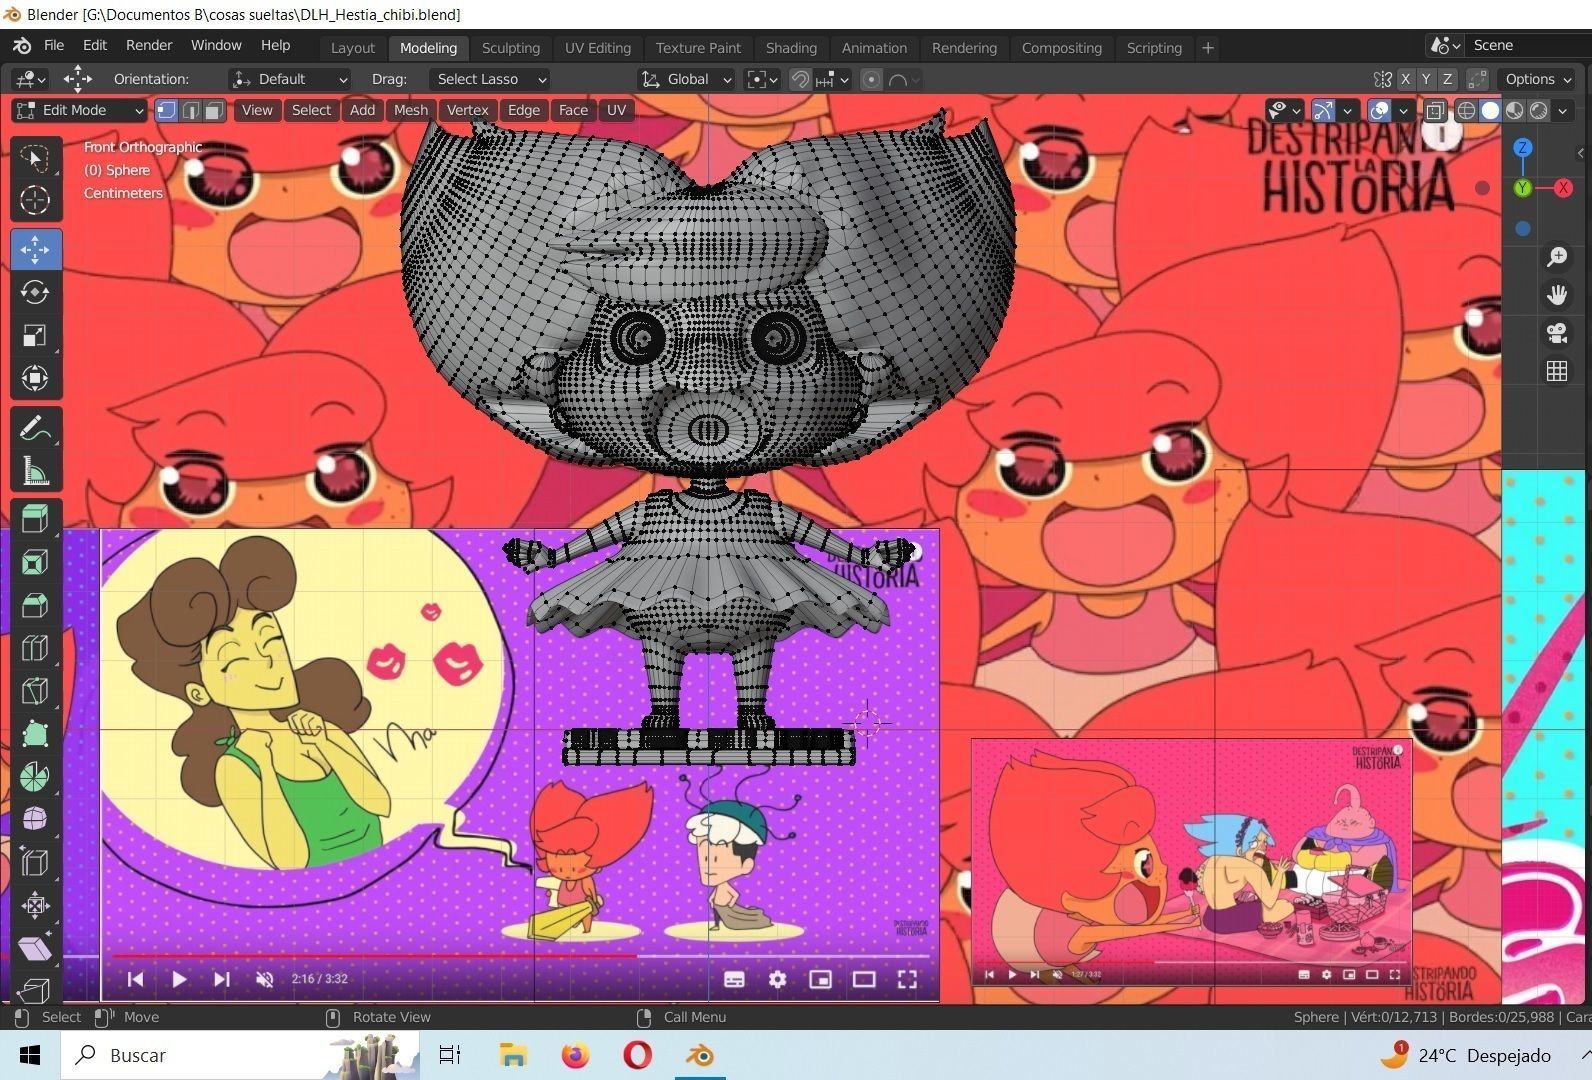
Task: Toggle X-ray display
Action: click(1435, 110)
